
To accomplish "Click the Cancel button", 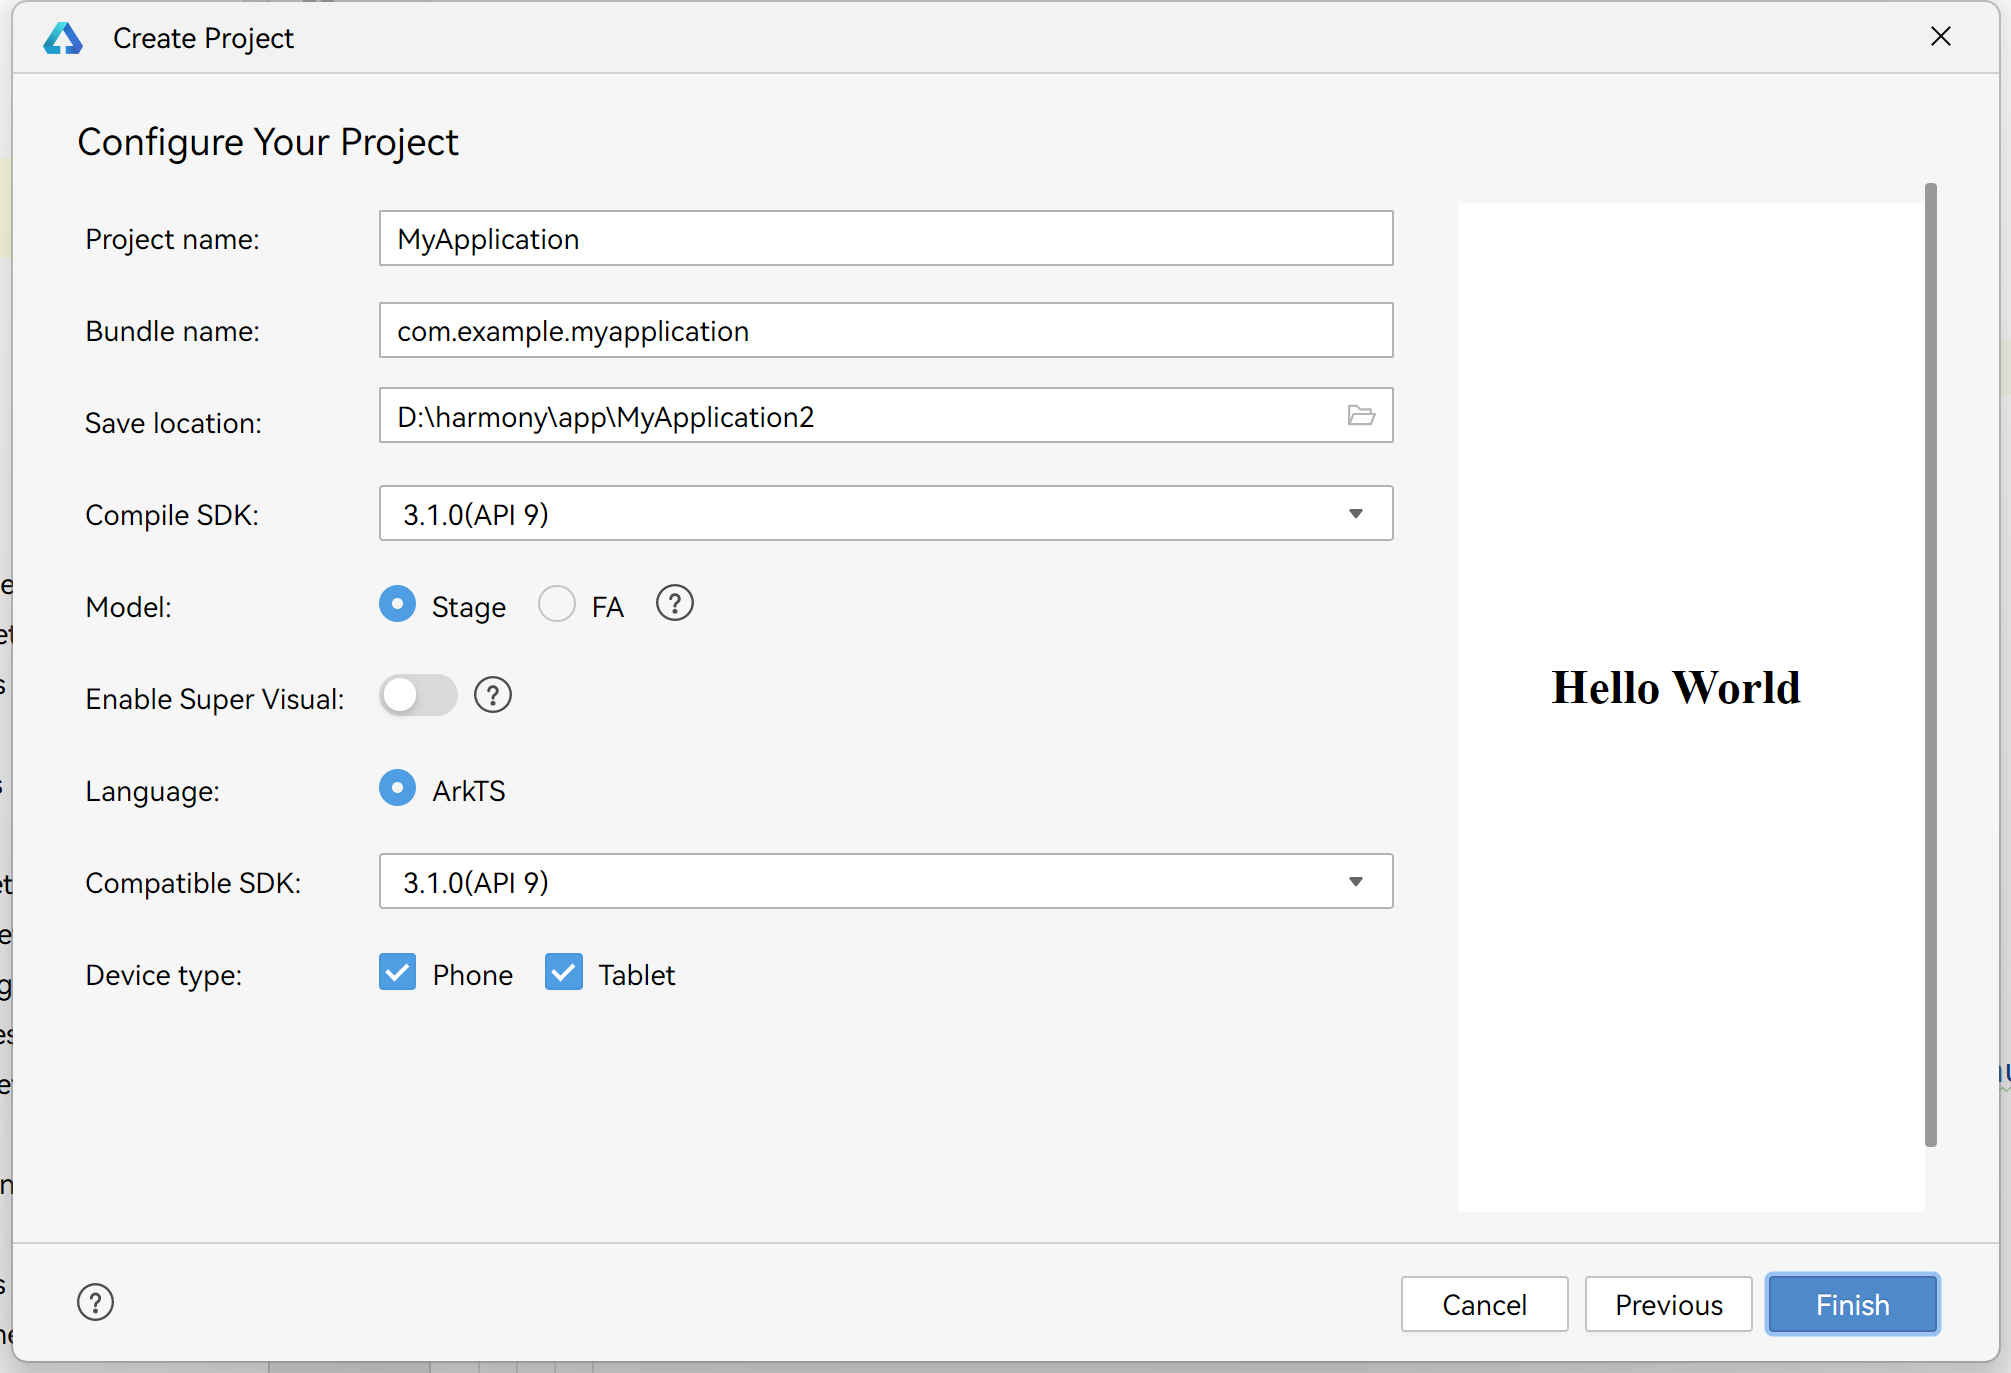I will point(1484,1304).
